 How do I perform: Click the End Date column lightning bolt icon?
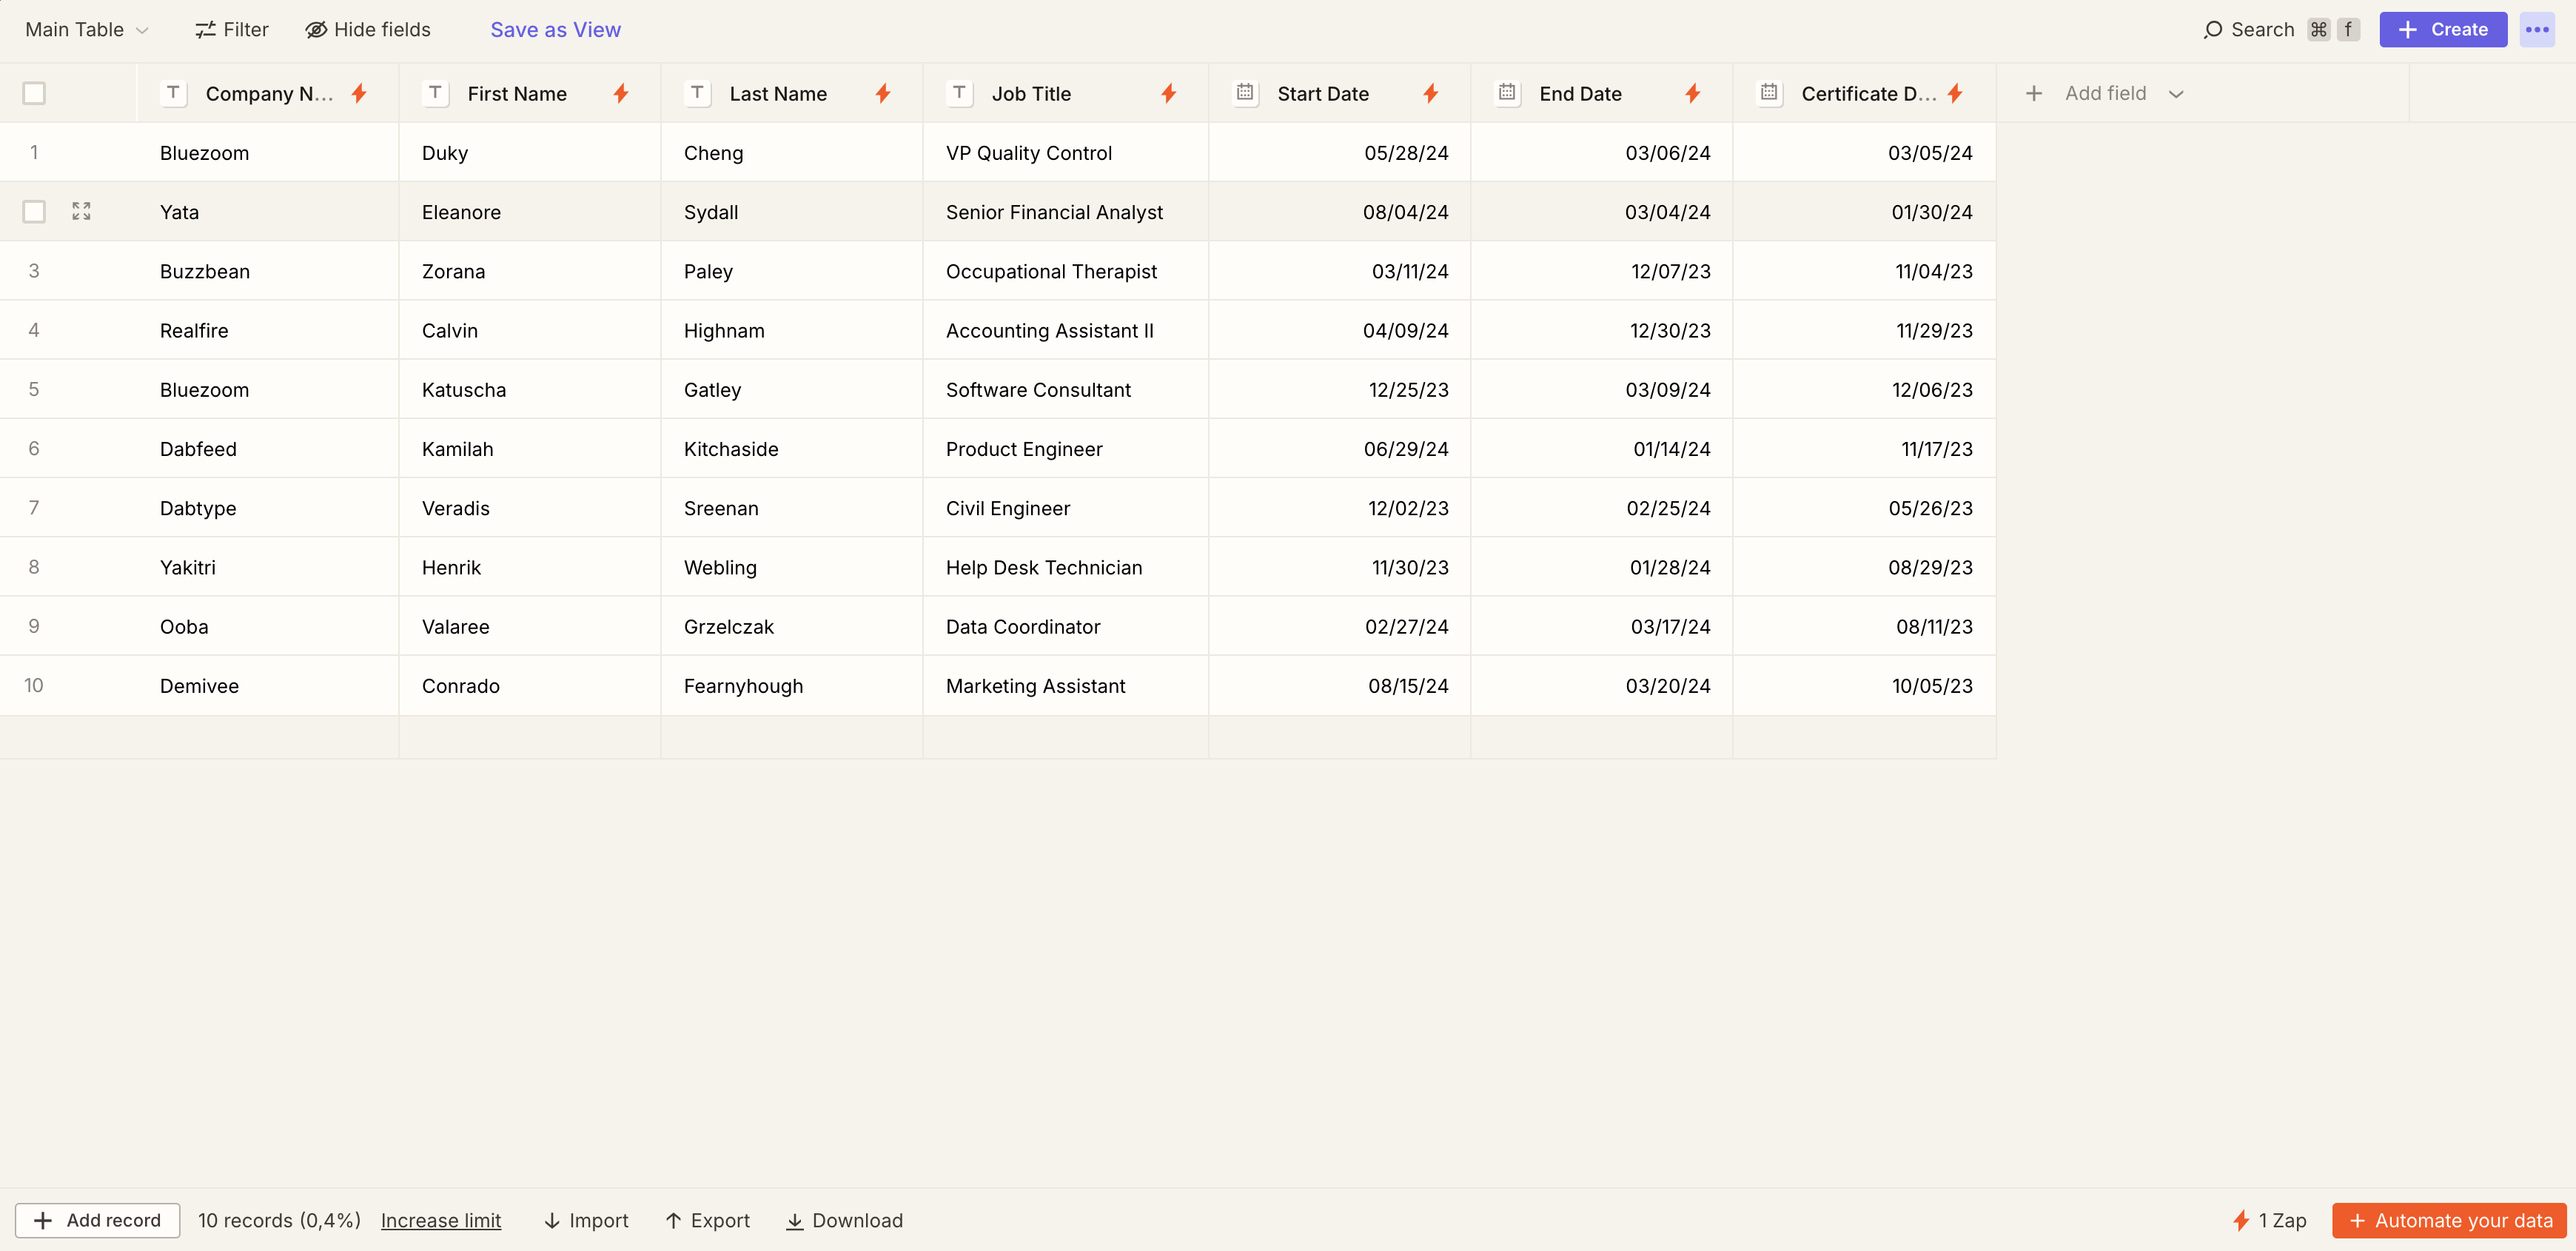pos(1693,94)
